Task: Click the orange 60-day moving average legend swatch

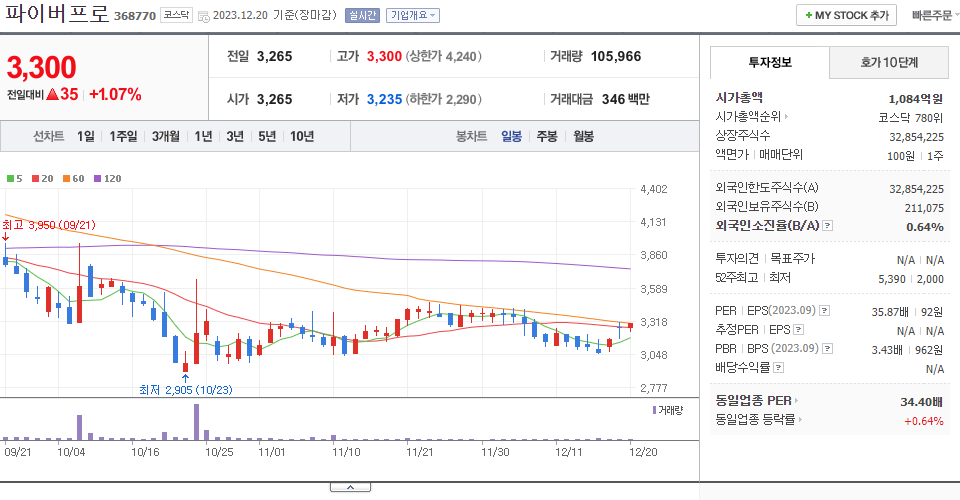Action: tap(66, 179)
